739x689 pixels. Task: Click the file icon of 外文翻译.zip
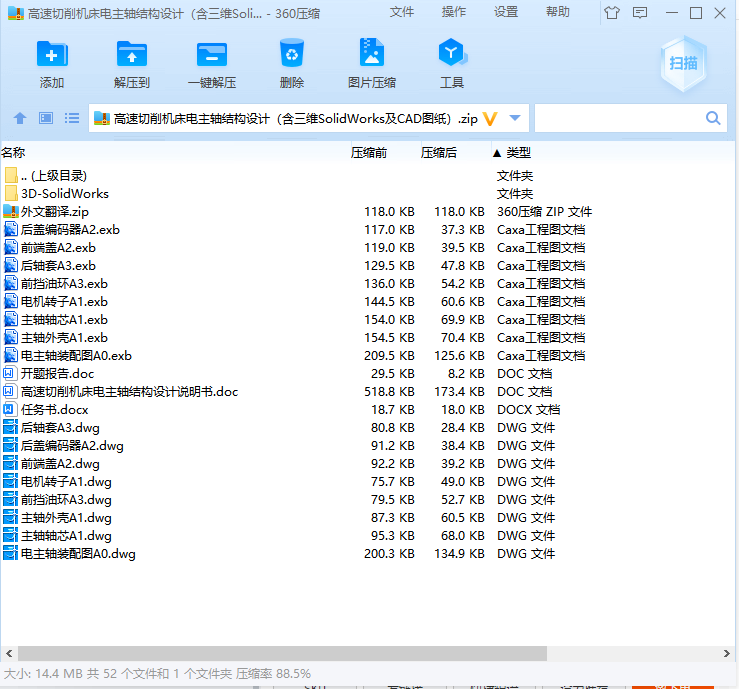pos(10,212)
